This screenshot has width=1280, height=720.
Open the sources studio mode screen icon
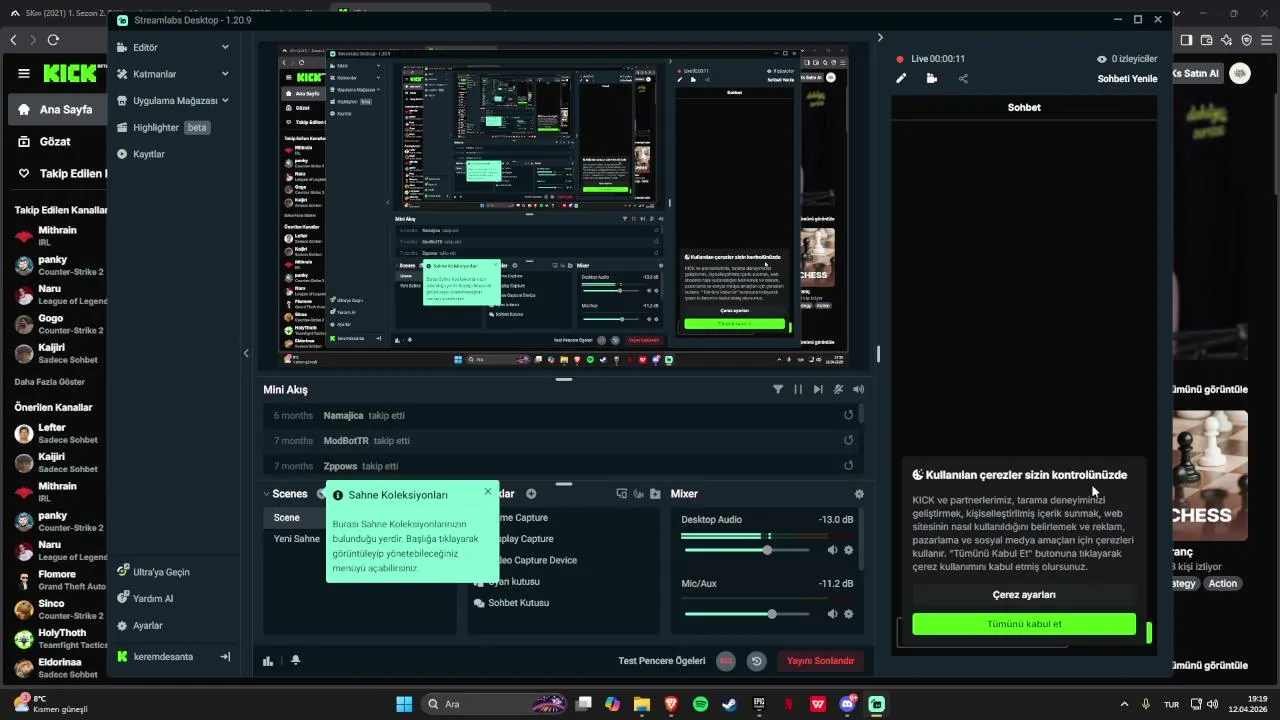coord(621,494)
